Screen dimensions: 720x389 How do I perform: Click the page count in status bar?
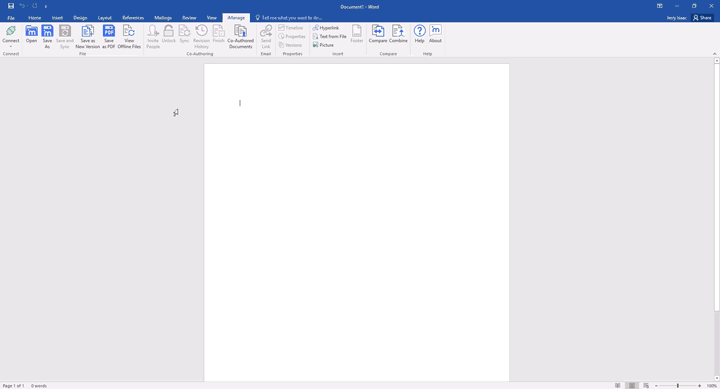click(x=13, y=386)
